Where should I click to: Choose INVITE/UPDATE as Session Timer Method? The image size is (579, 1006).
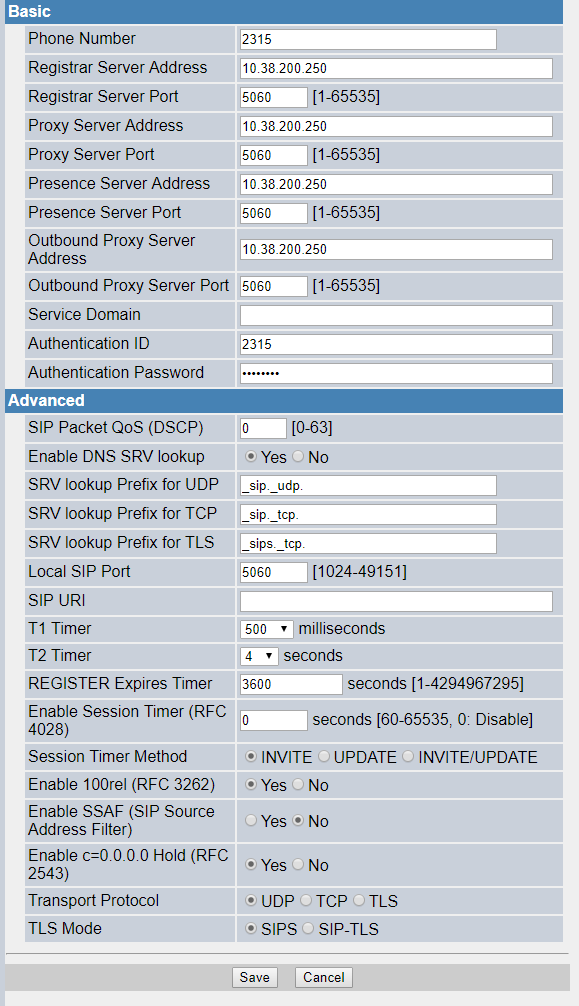pos(408,757)
